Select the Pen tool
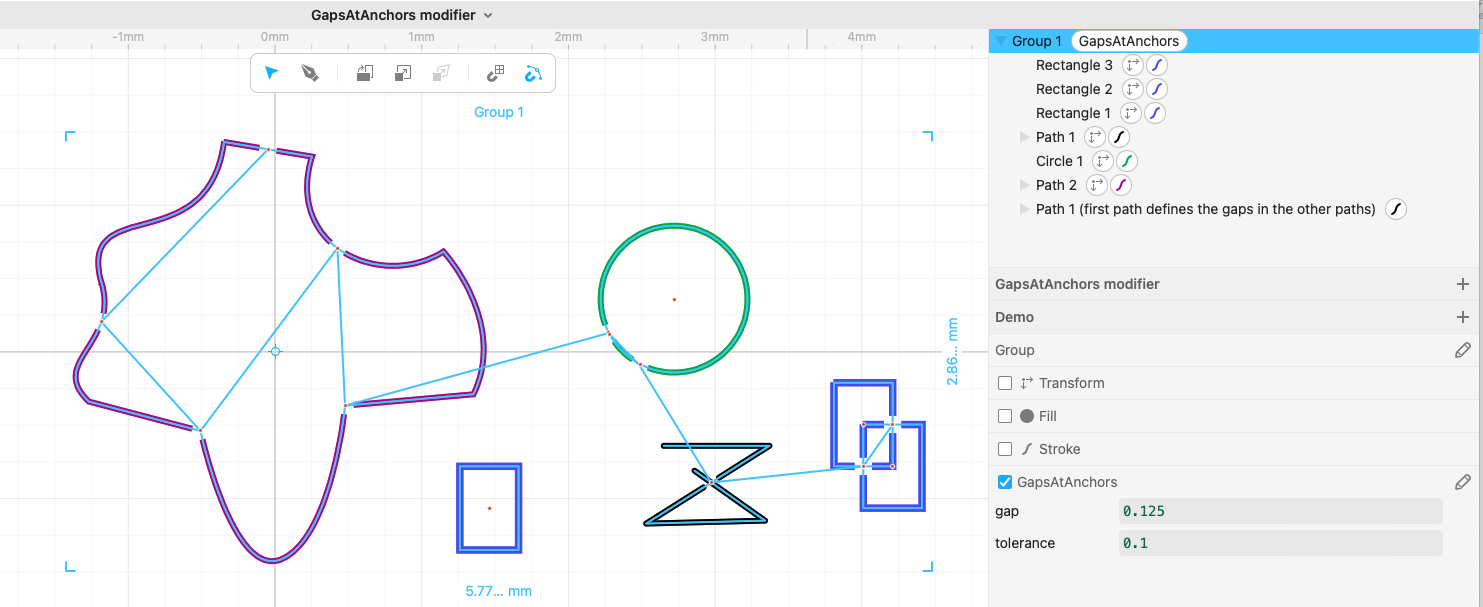Viewport: 1483px width, 607px height. click(310, 73)
